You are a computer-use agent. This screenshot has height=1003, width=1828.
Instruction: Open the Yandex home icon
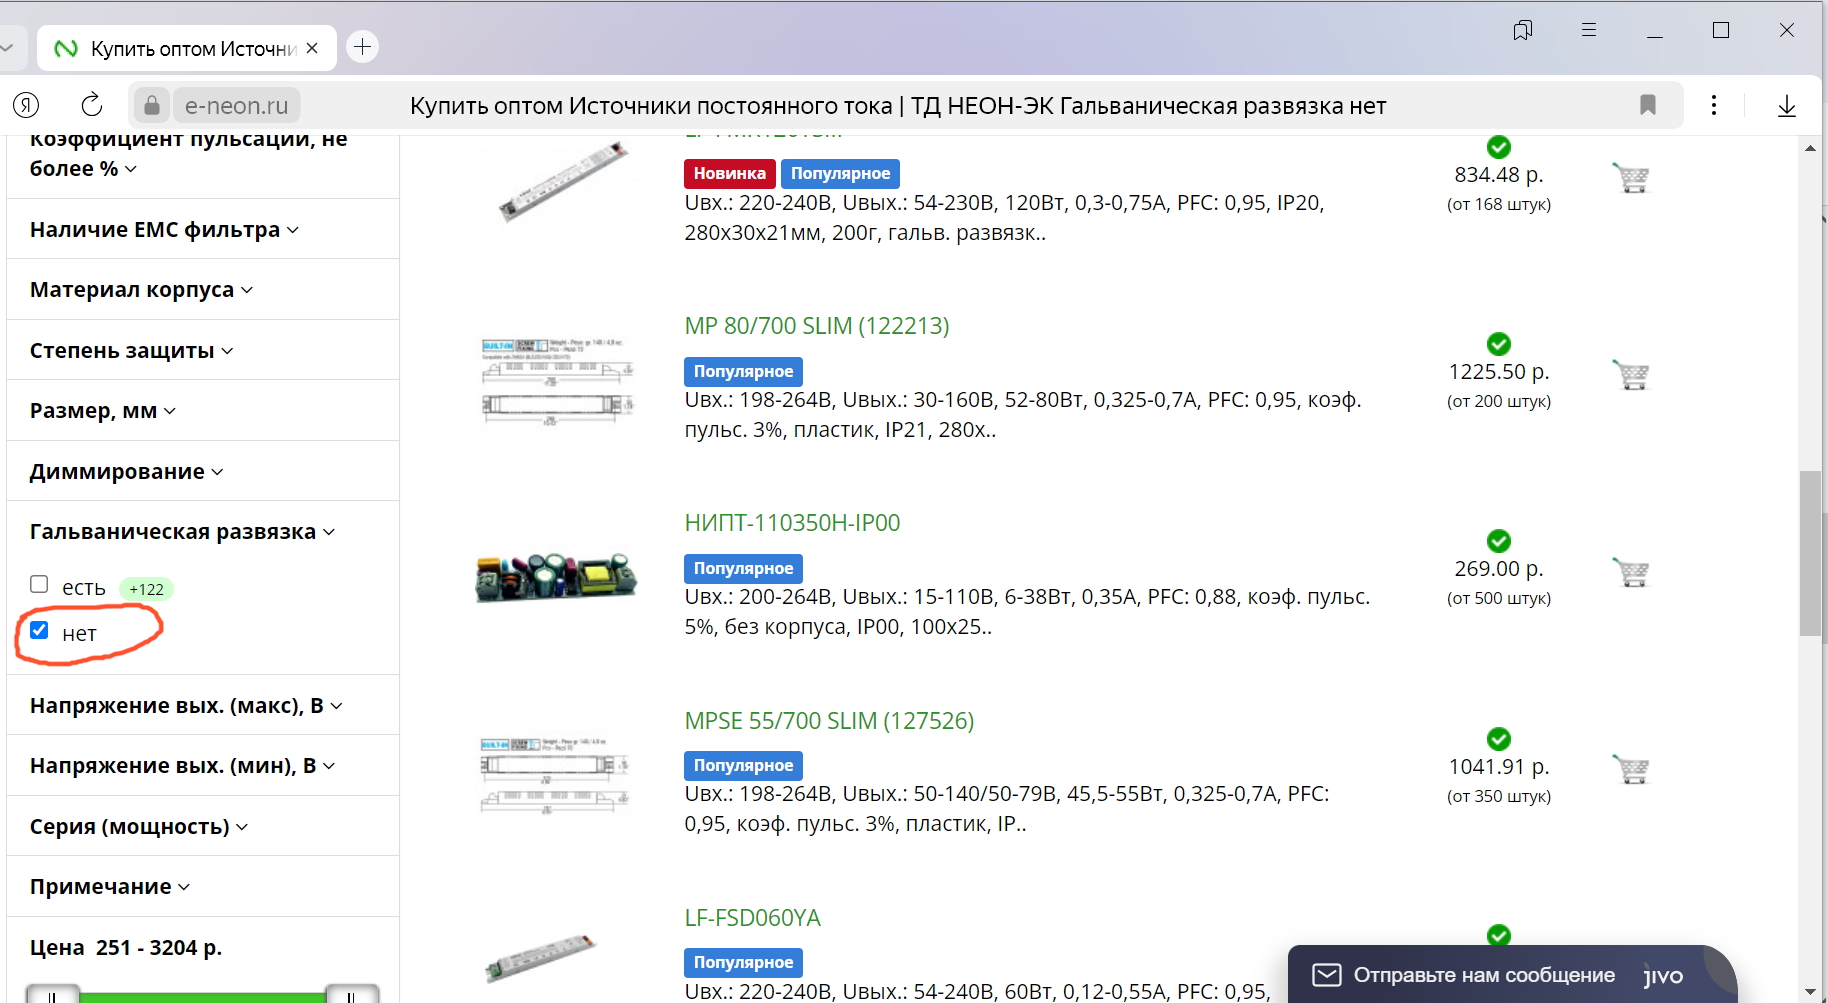click(26, 105)
